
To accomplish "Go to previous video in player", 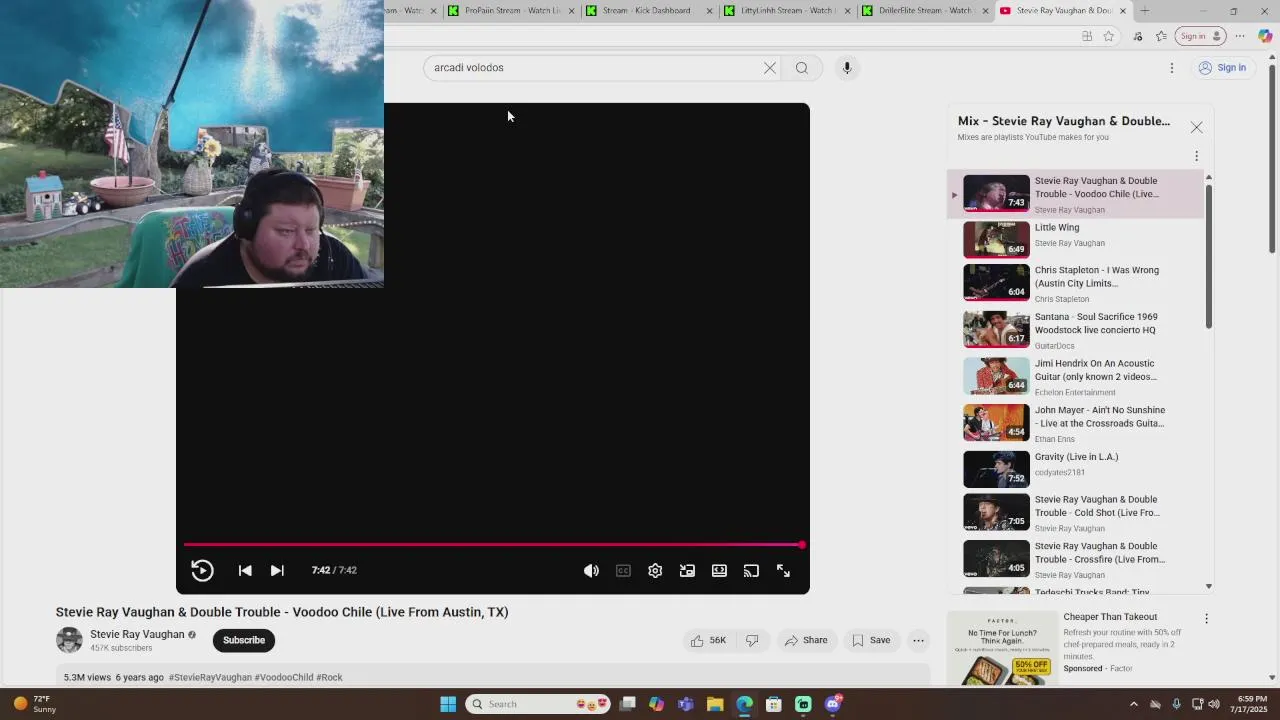I will click(x=245, y=570).
